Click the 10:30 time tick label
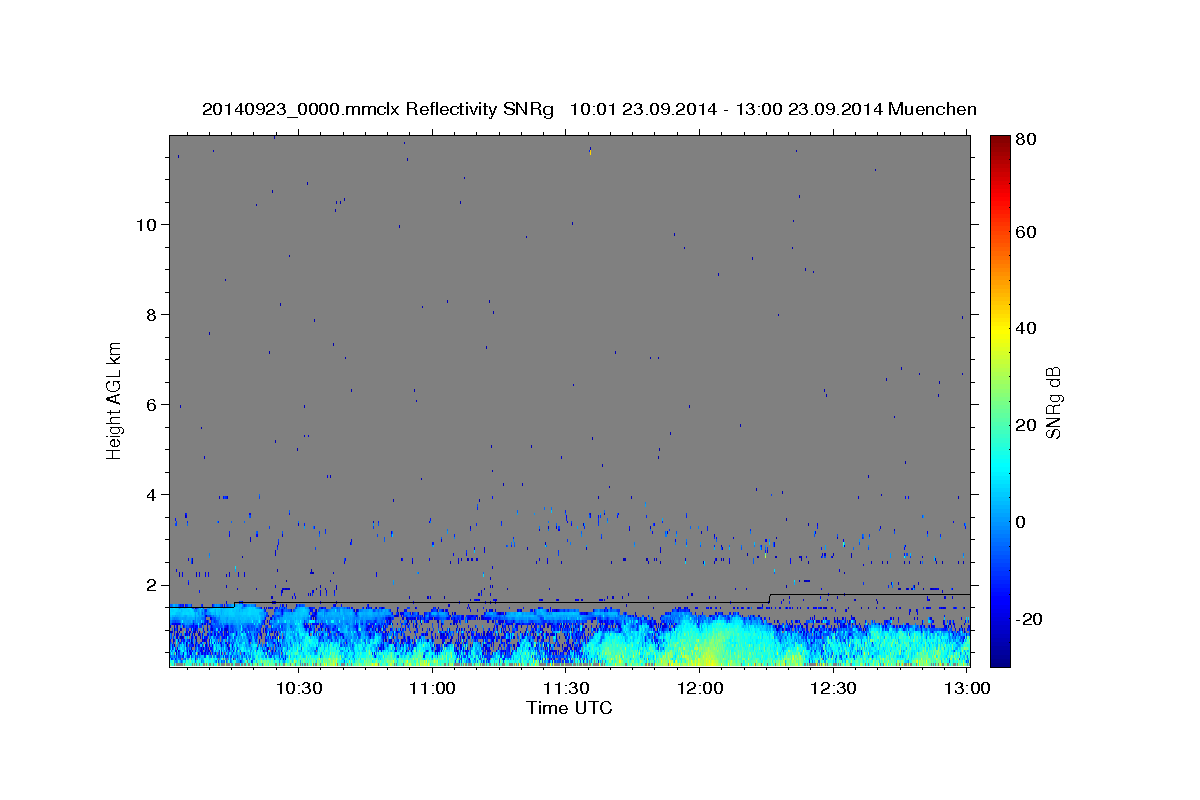The image size is (1200, 800). pos(298,688)
